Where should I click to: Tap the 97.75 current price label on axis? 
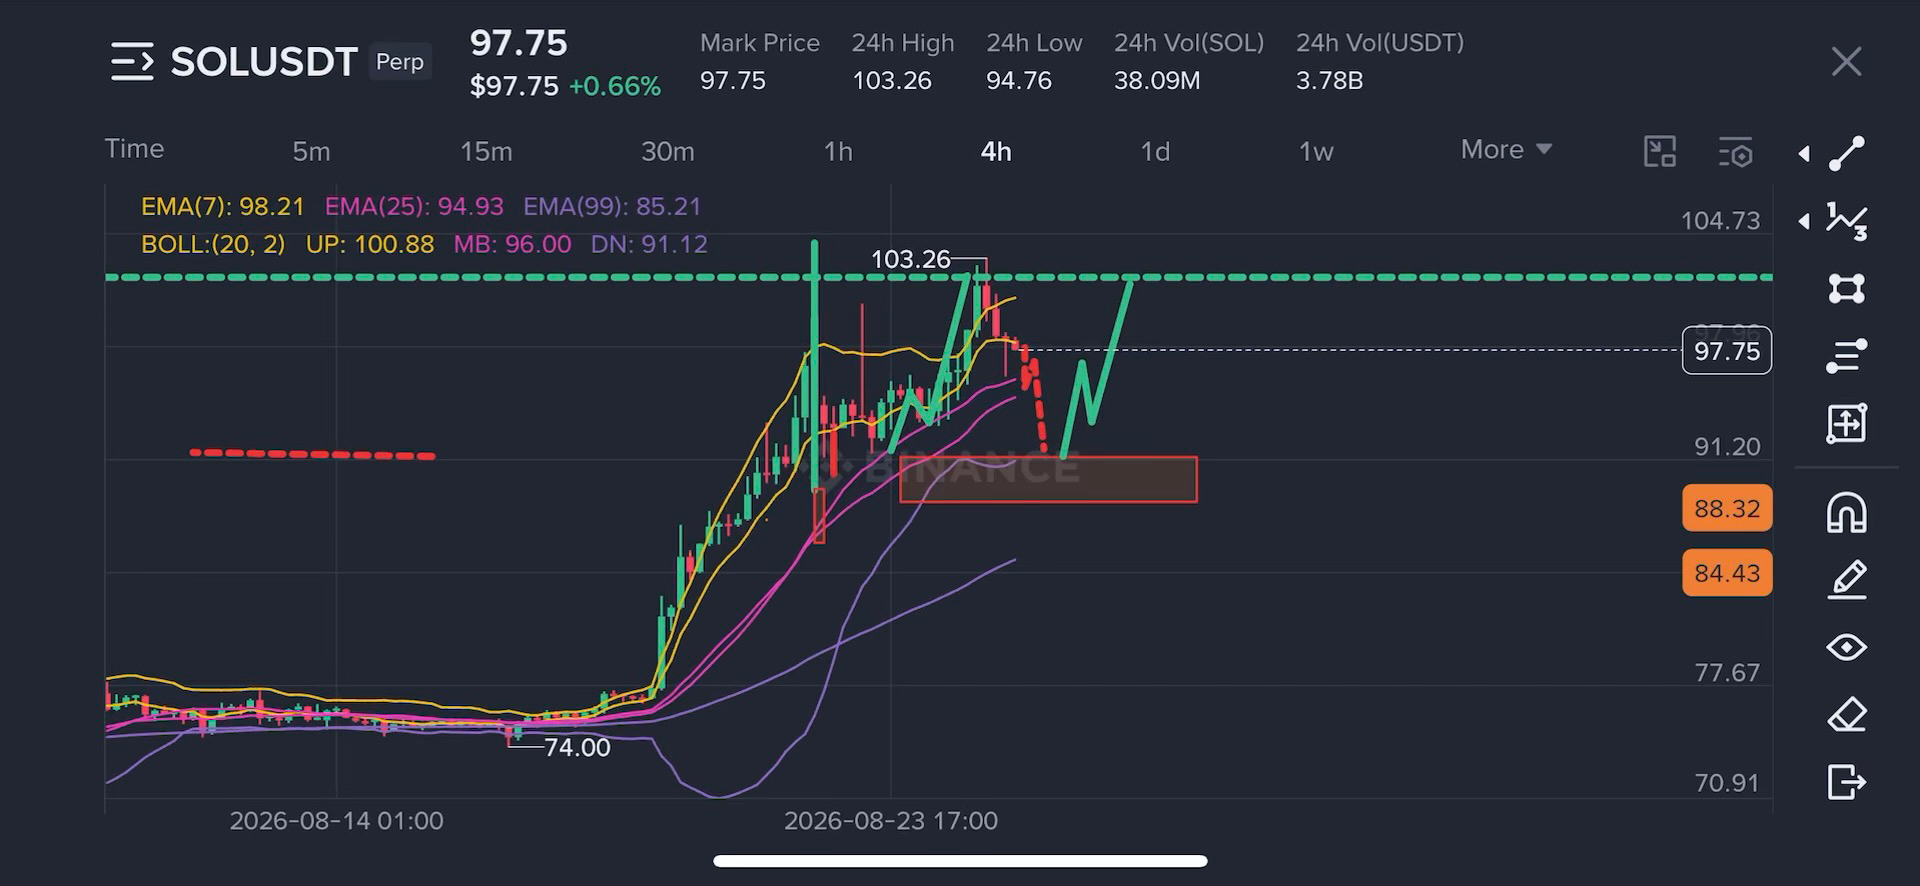(x=1727, y=351)
